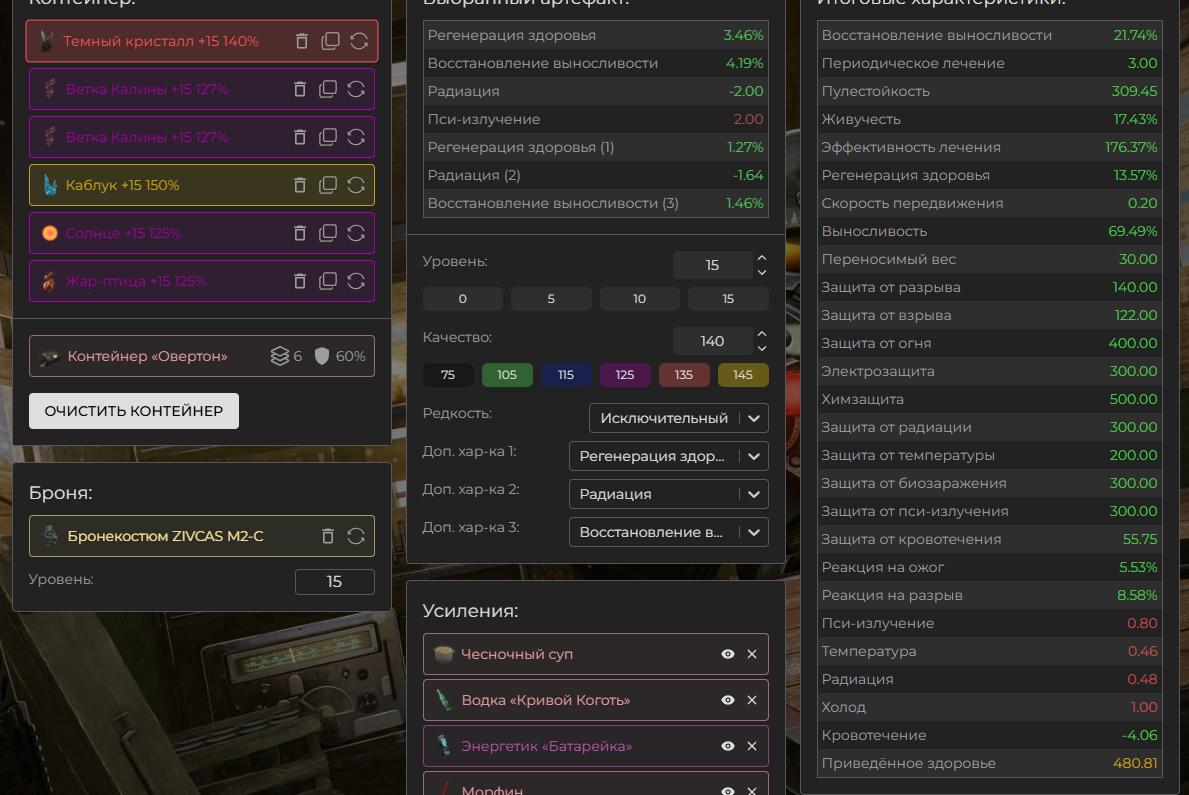This screenshot has width=1189, height=795.
Task: Click the Бронекостюм ZIVCAS M2-C armor name
Action: point(165,536)
